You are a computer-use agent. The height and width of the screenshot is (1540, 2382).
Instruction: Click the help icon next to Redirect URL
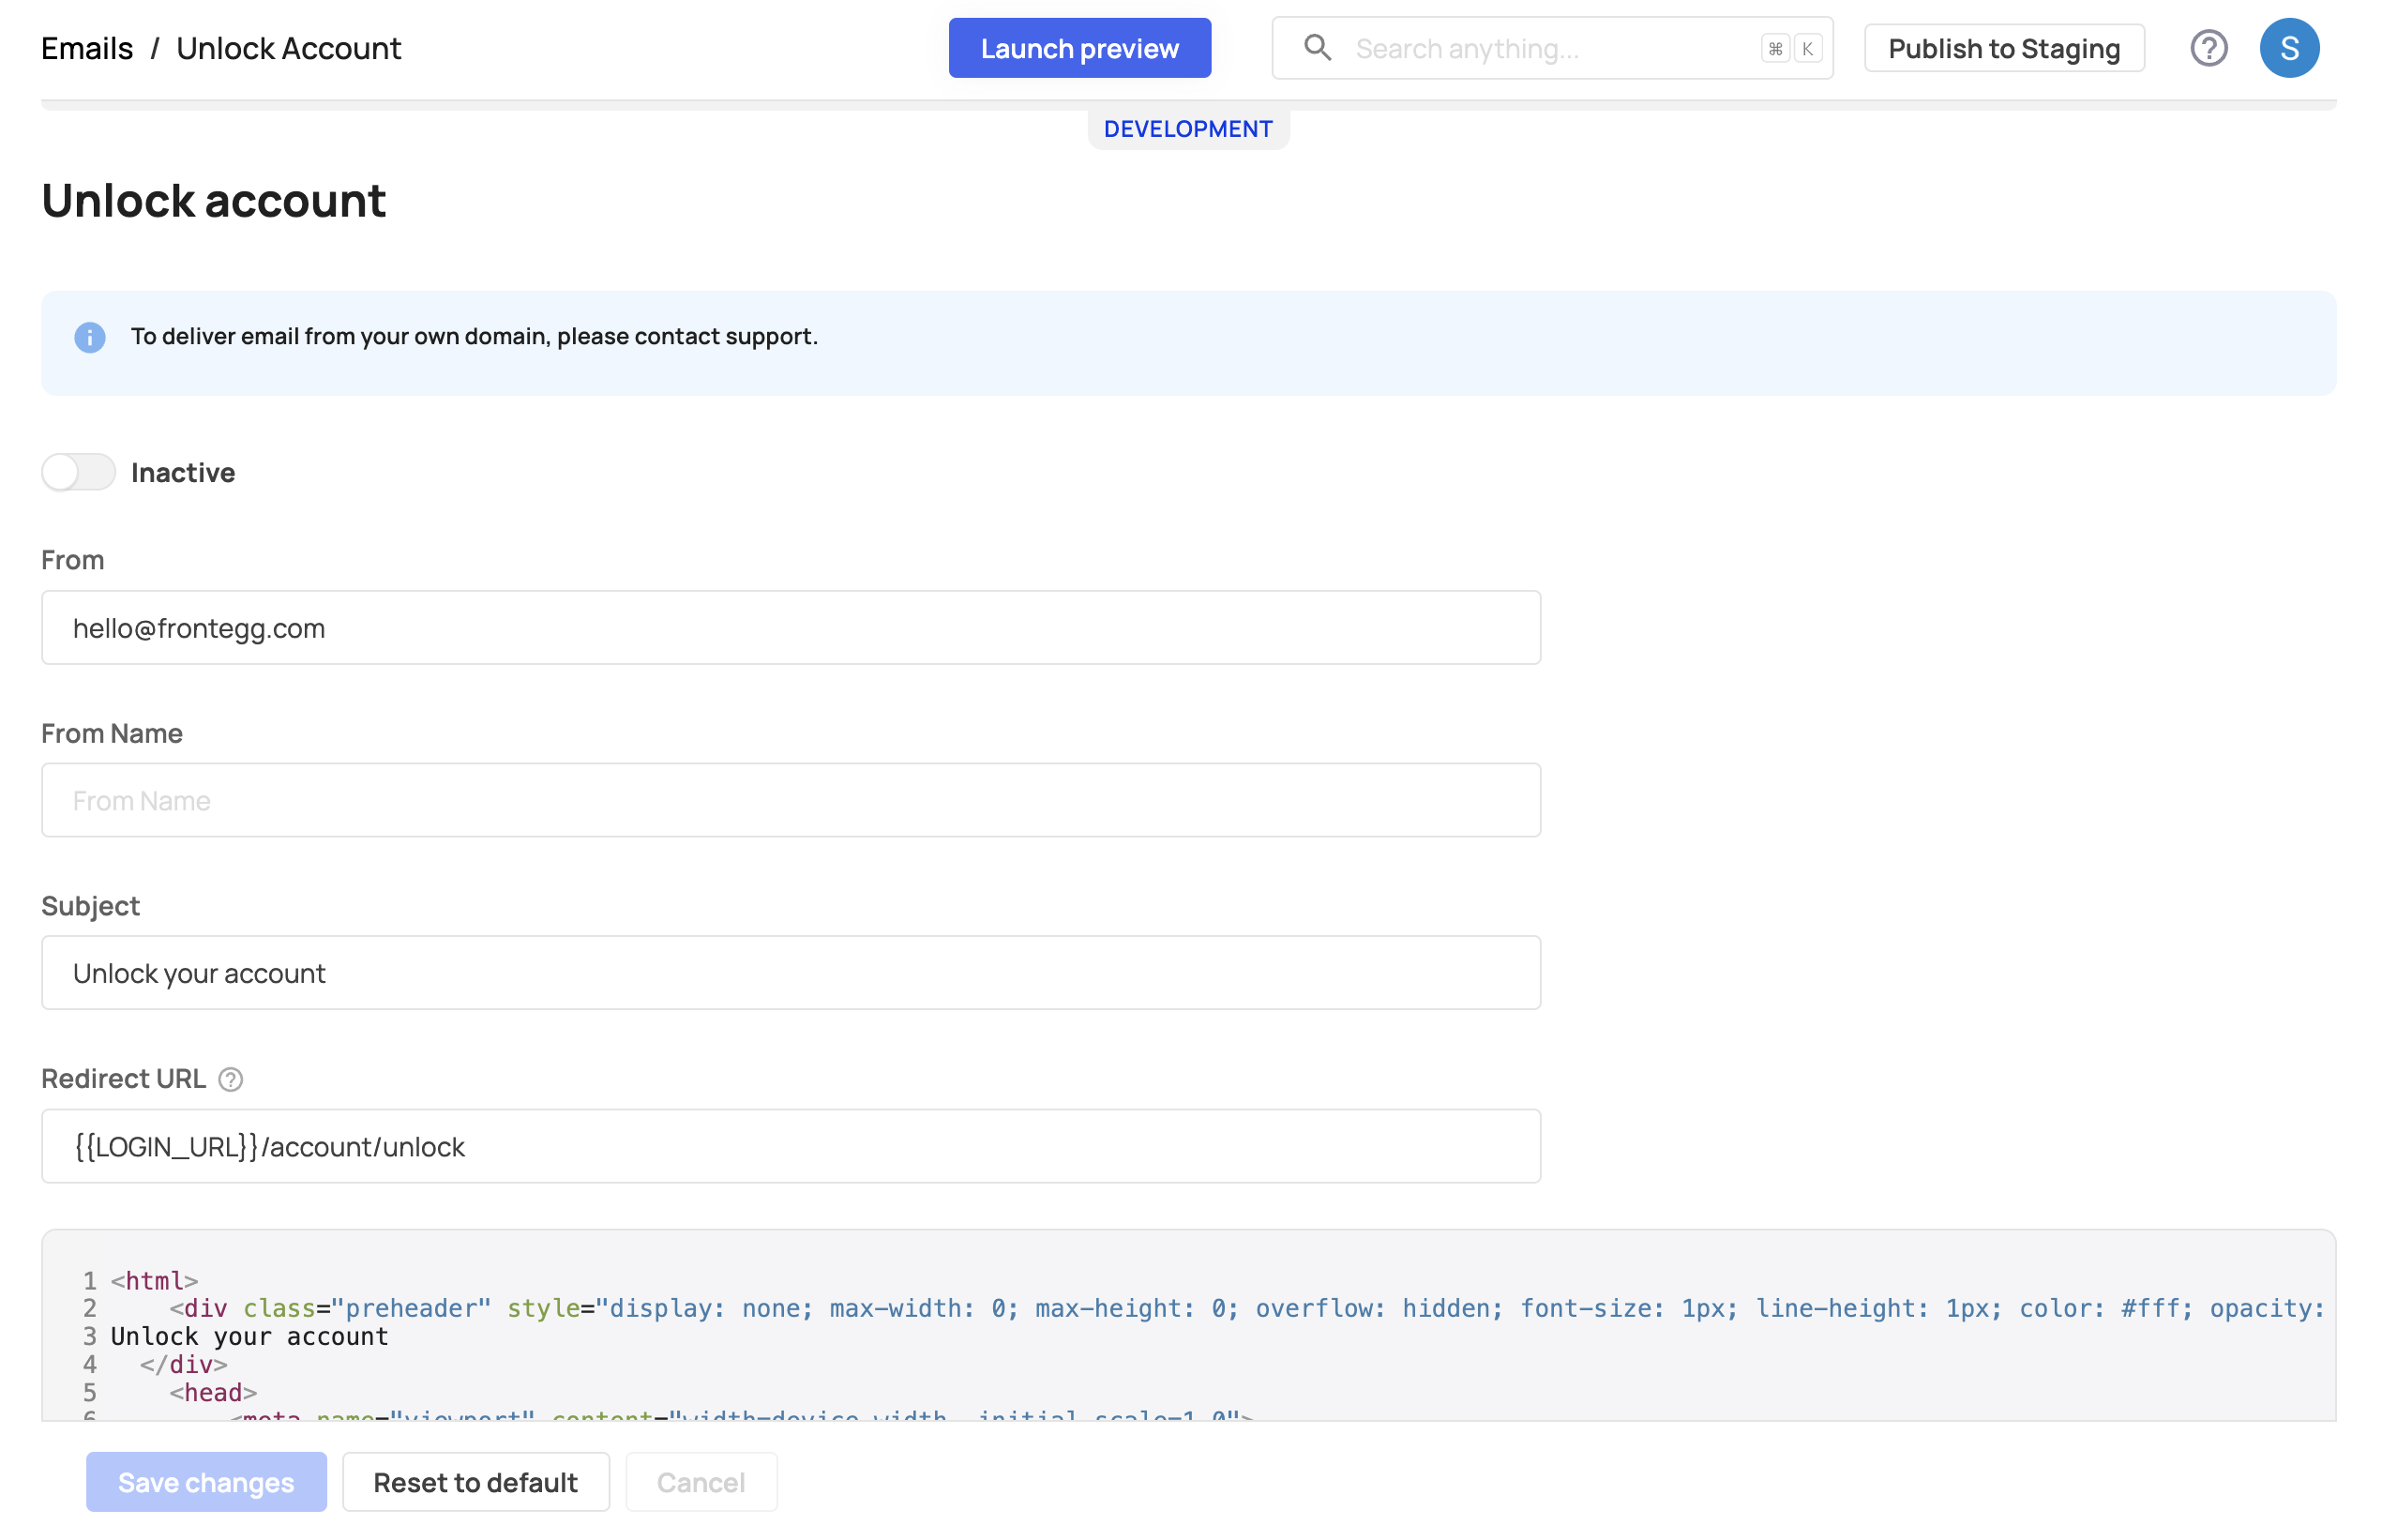point(230,1080)
